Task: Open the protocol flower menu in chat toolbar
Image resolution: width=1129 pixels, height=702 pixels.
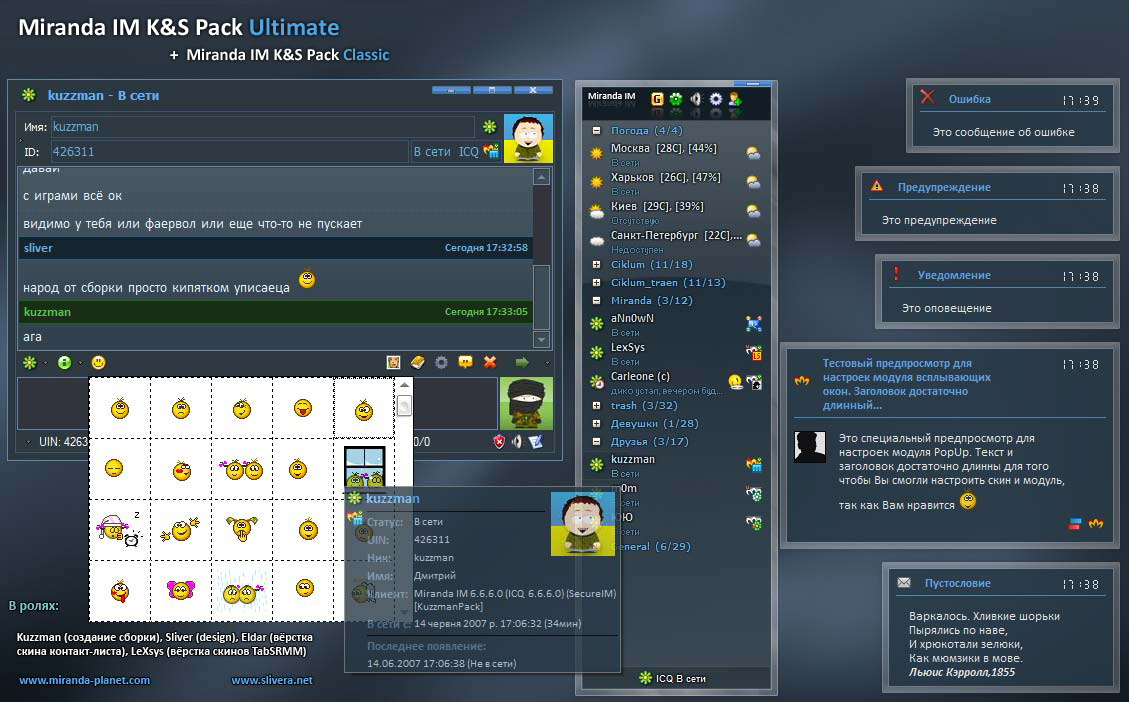Action: (29, 362)
